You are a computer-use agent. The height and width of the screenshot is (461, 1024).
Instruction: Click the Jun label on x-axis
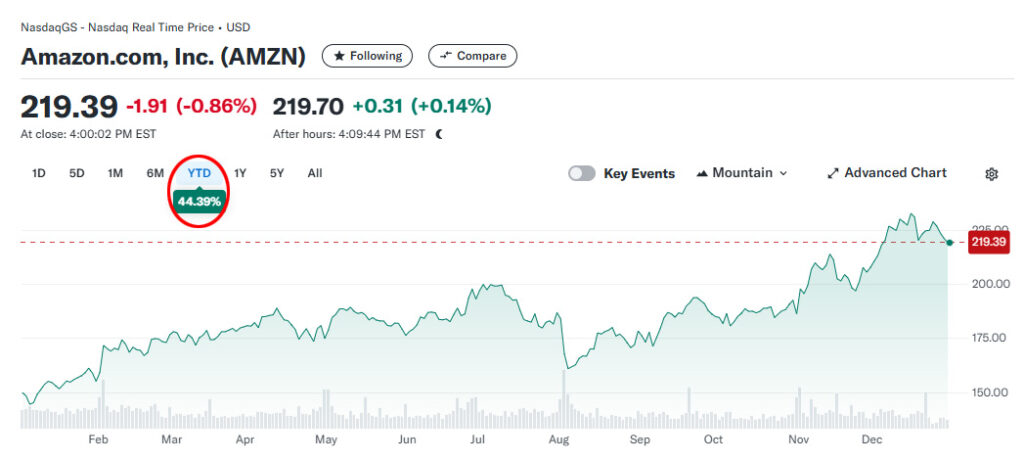[x=407, y=440]
